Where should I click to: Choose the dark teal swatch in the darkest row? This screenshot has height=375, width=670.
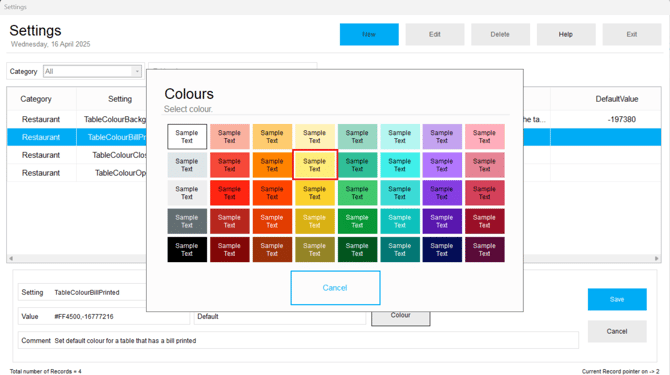(400, 249)
